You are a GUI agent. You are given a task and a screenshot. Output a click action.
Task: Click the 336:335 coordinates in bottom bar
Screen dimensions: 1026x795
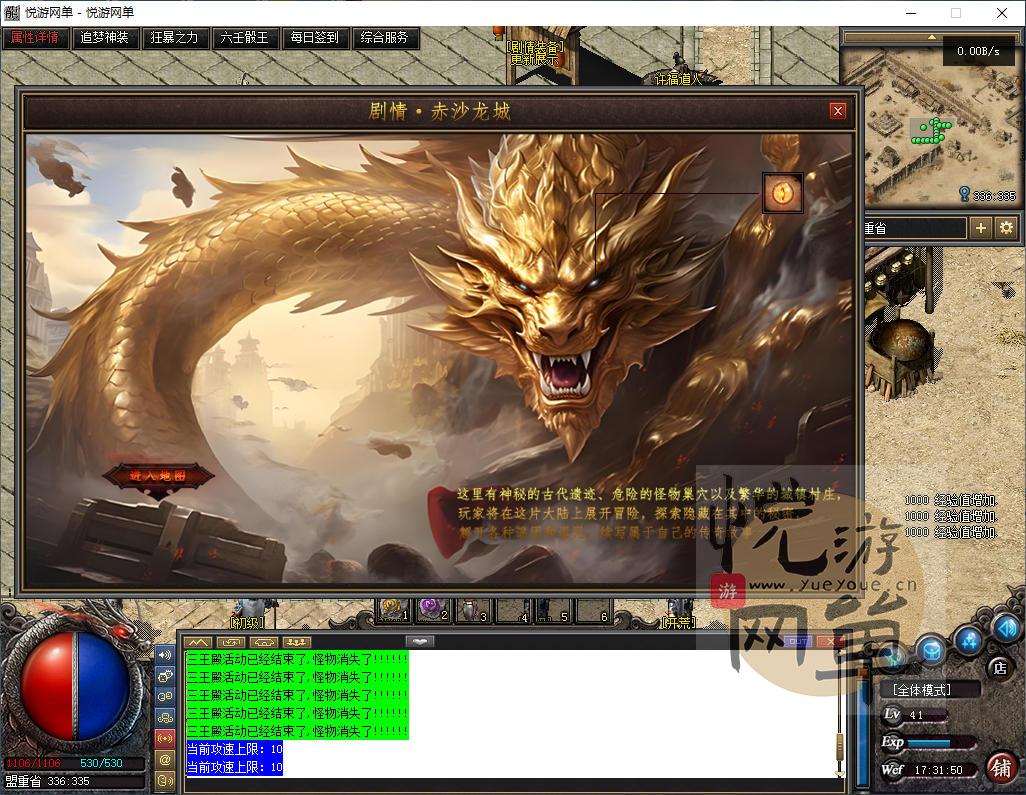pyautogui.click(x=69, y=781)
